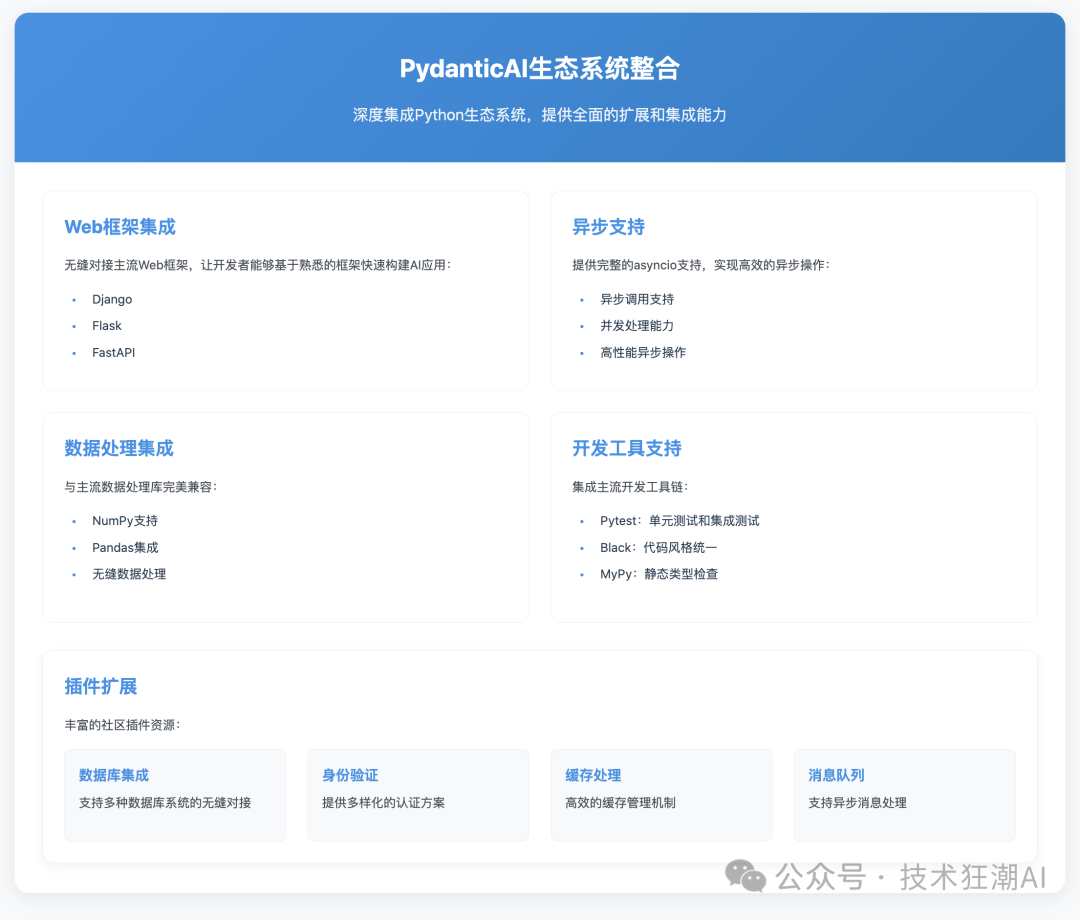Click the Pandas集成 list item
The height and width of the screenshot is (920, 1080).
click(x=125, y=548)
